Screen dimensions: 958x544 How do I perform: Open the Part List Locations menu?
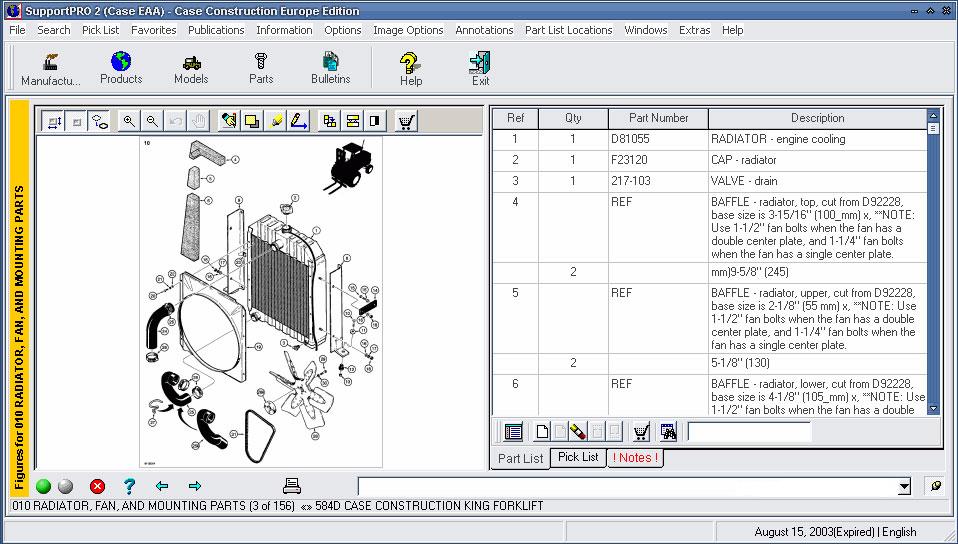pos(569,30)
